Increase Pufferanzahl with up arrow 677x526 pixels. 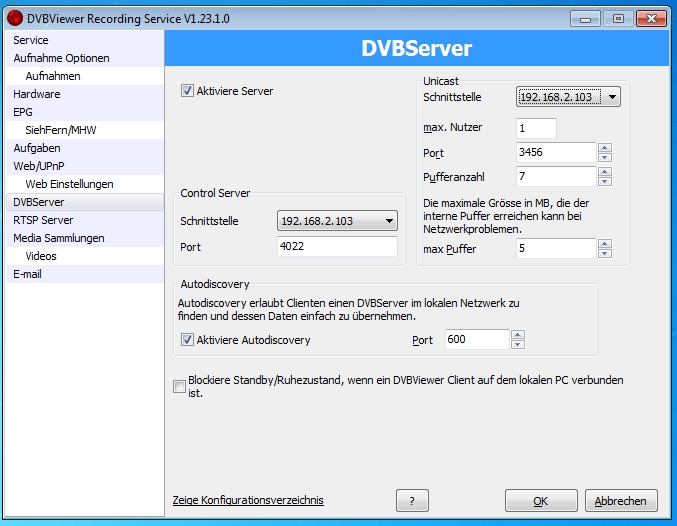[604, 171]
